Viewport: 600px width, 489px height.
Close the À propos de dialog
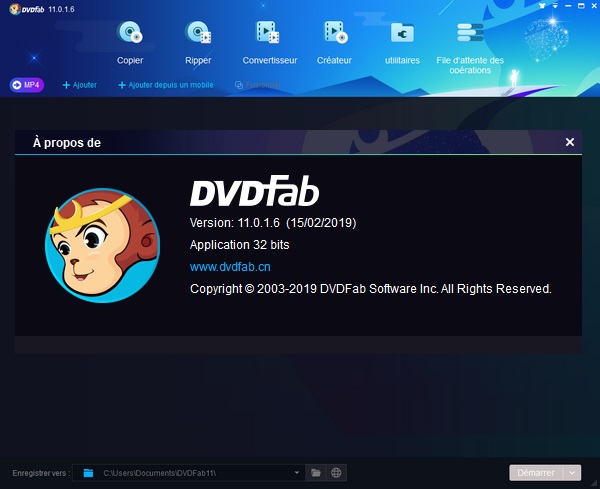(570, 142)
